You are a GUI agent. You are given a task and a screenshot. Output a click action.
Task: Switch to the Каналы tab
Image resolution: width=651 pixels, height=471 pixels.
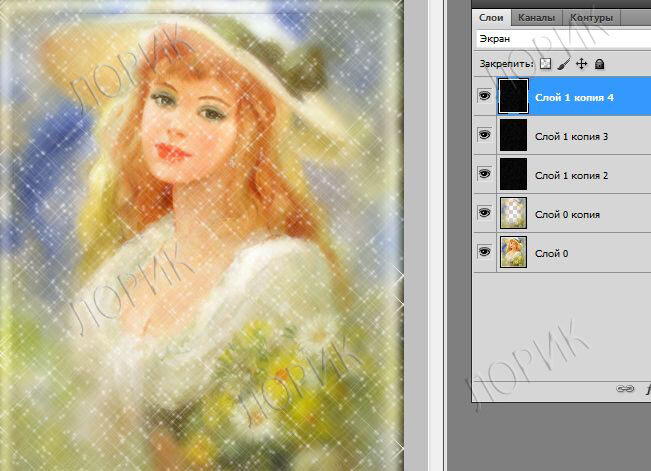536,18
